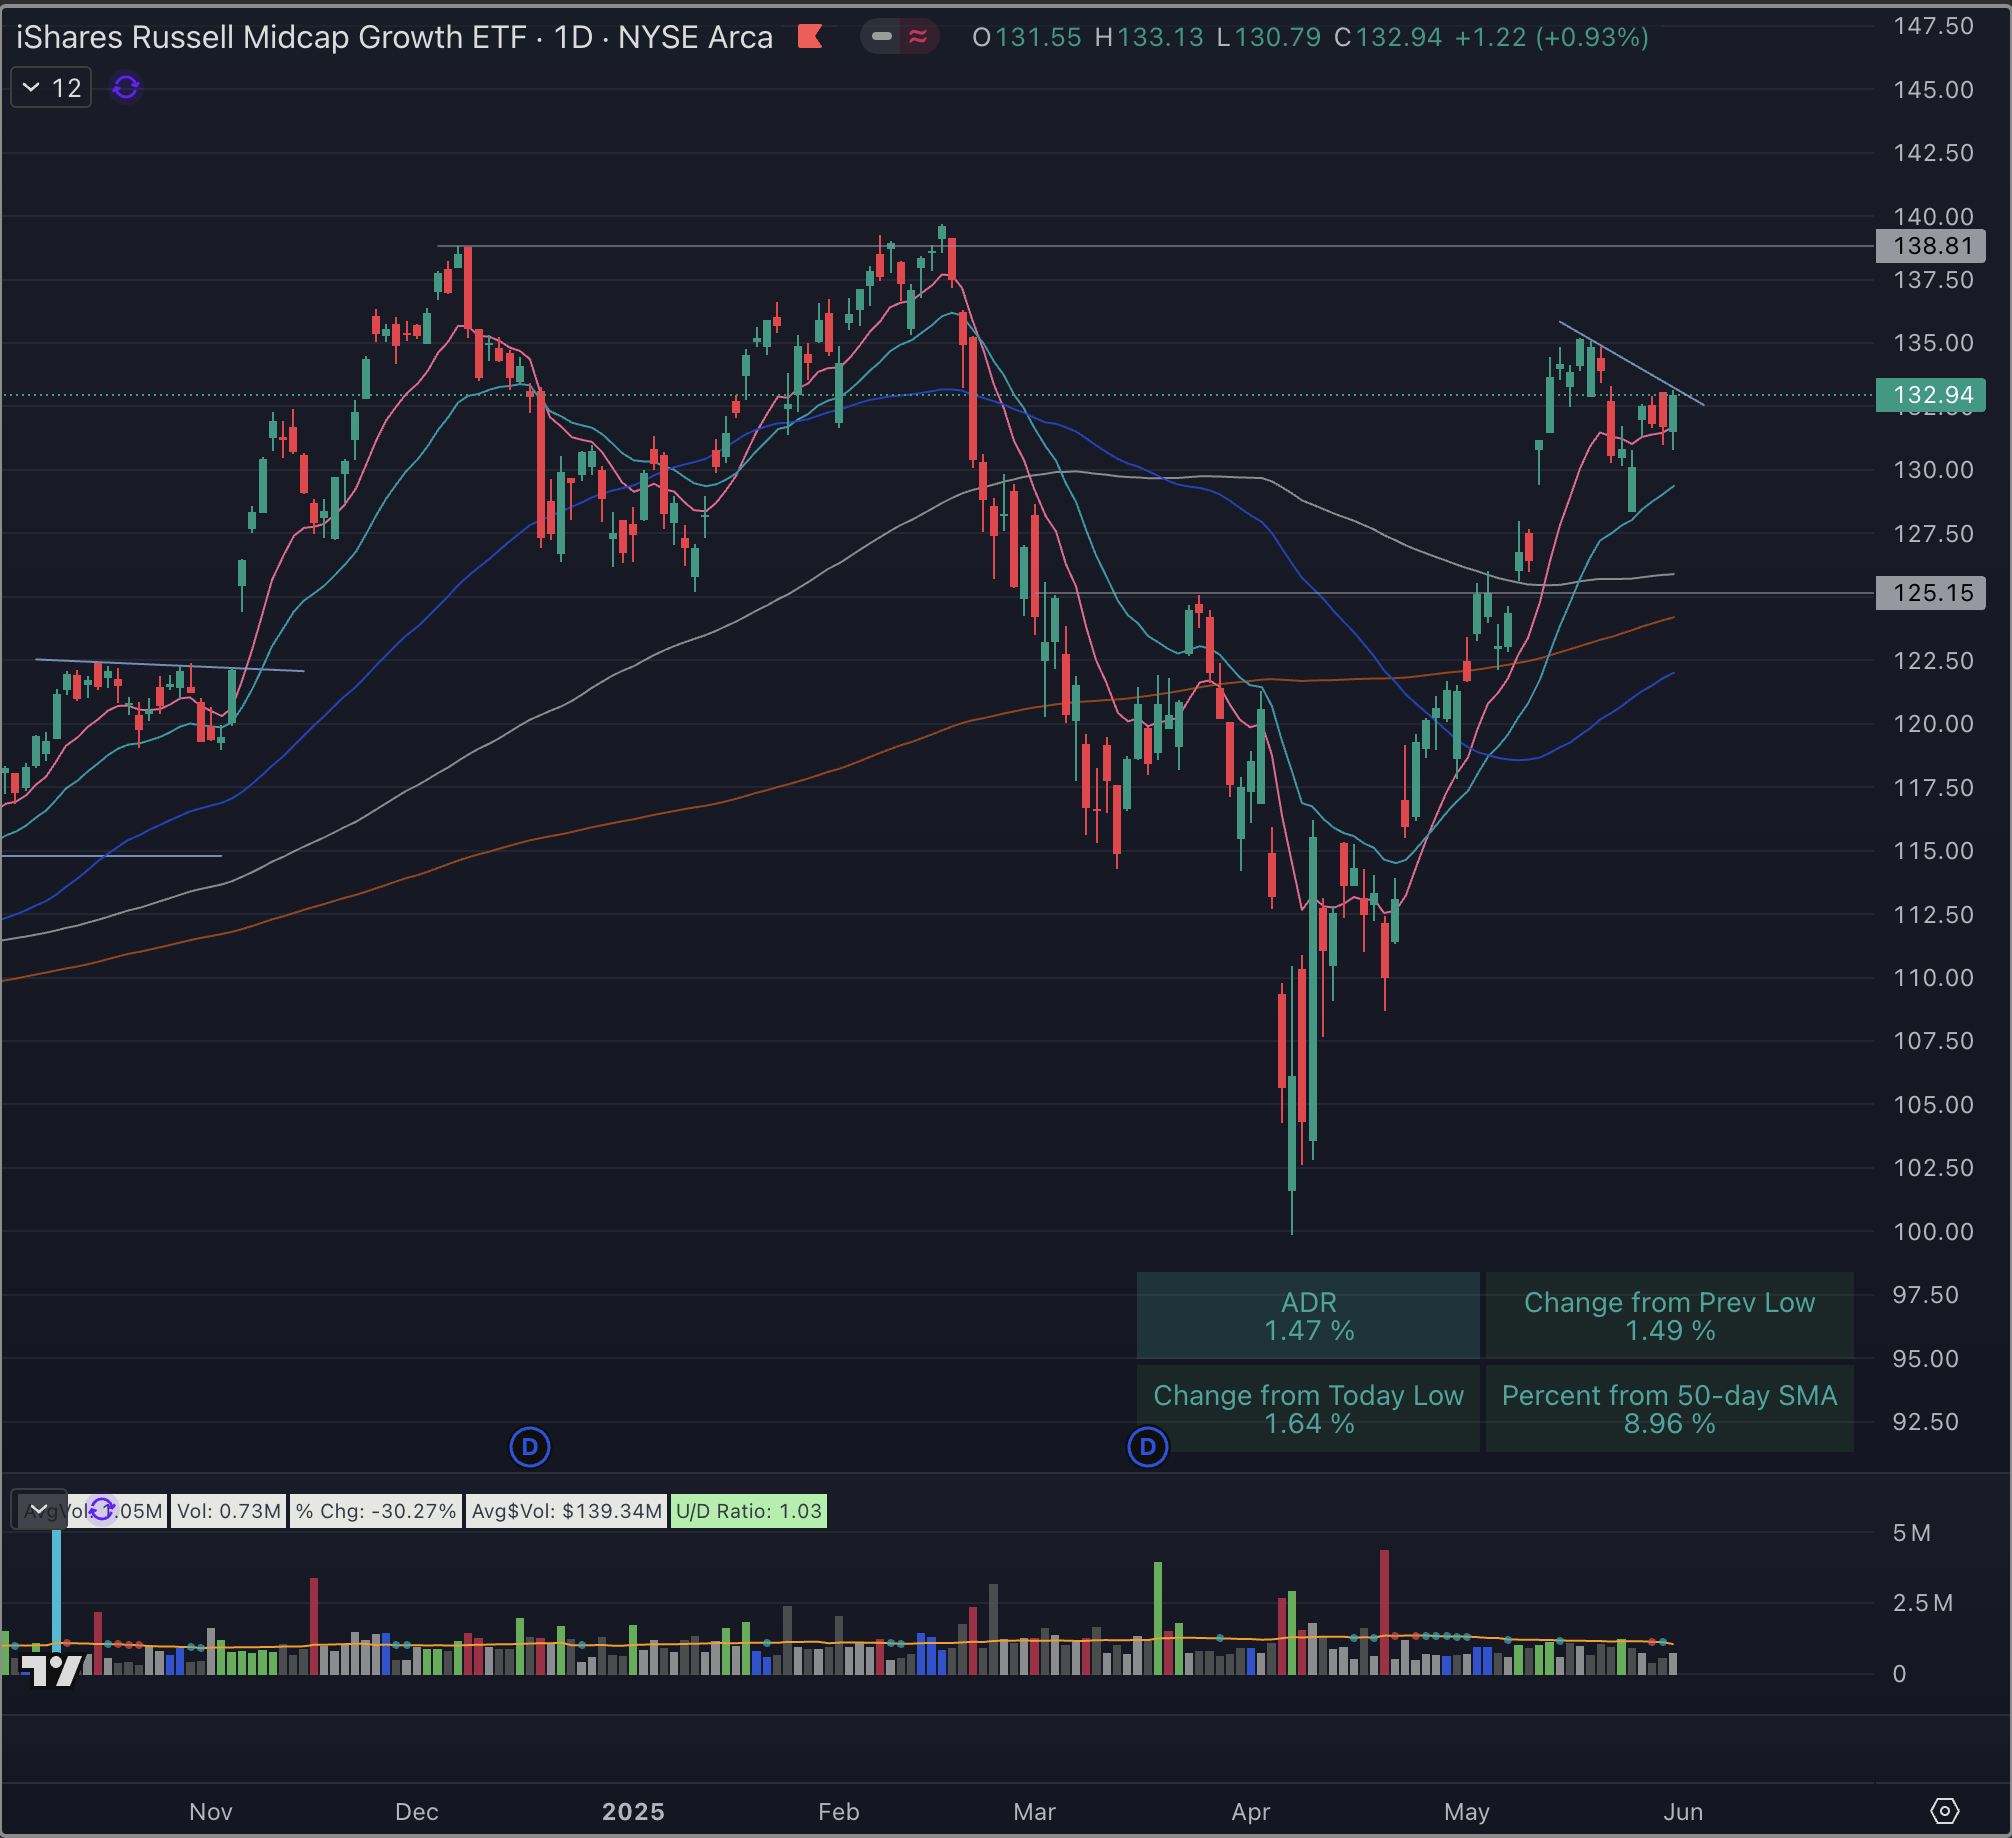This screenshot has width=2012, height=1838.
Task: Click the purple refresh icon near the legend
Action: click(123, 87)
